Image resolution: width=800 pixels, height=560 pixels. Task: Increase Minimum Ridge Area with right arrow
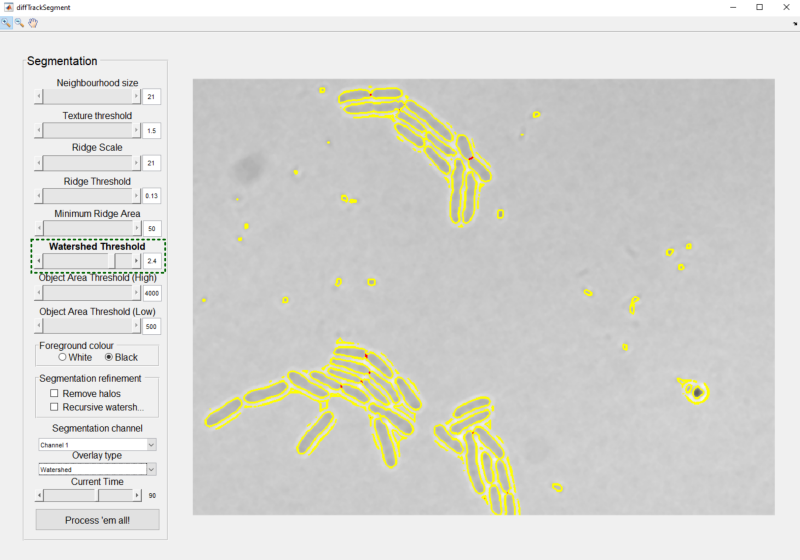point(136,228)
